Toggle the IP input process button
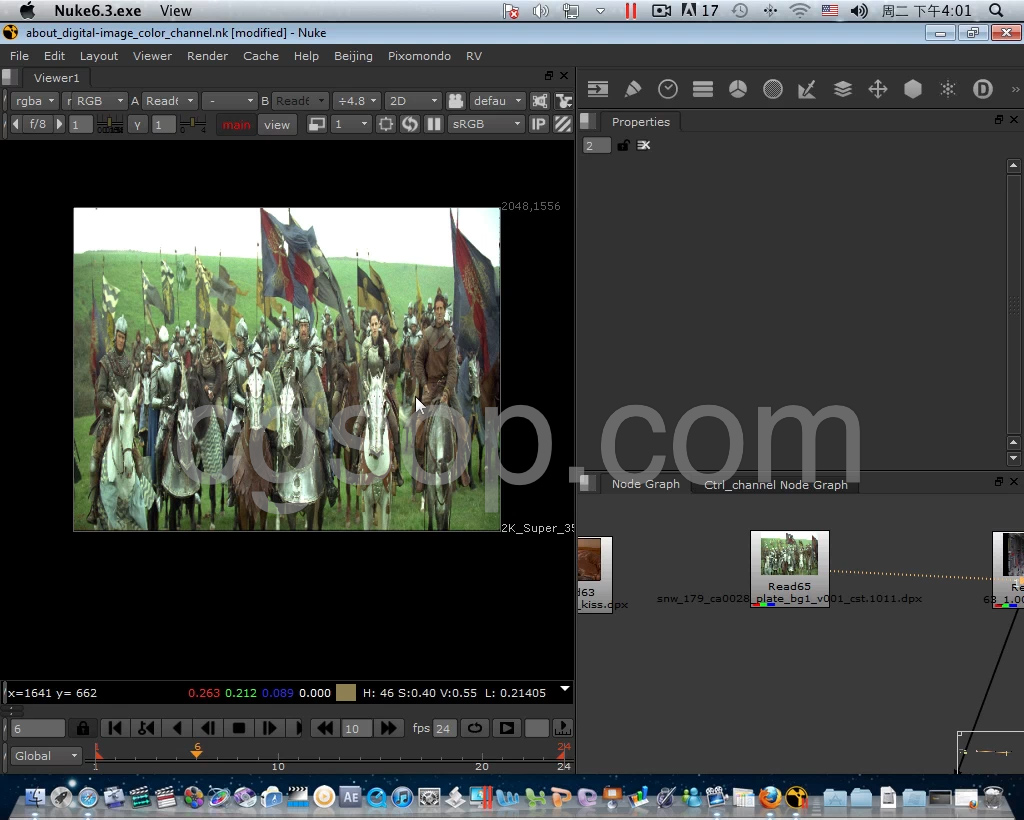Viewport: 1024px width, 820px height. [538, 124]
